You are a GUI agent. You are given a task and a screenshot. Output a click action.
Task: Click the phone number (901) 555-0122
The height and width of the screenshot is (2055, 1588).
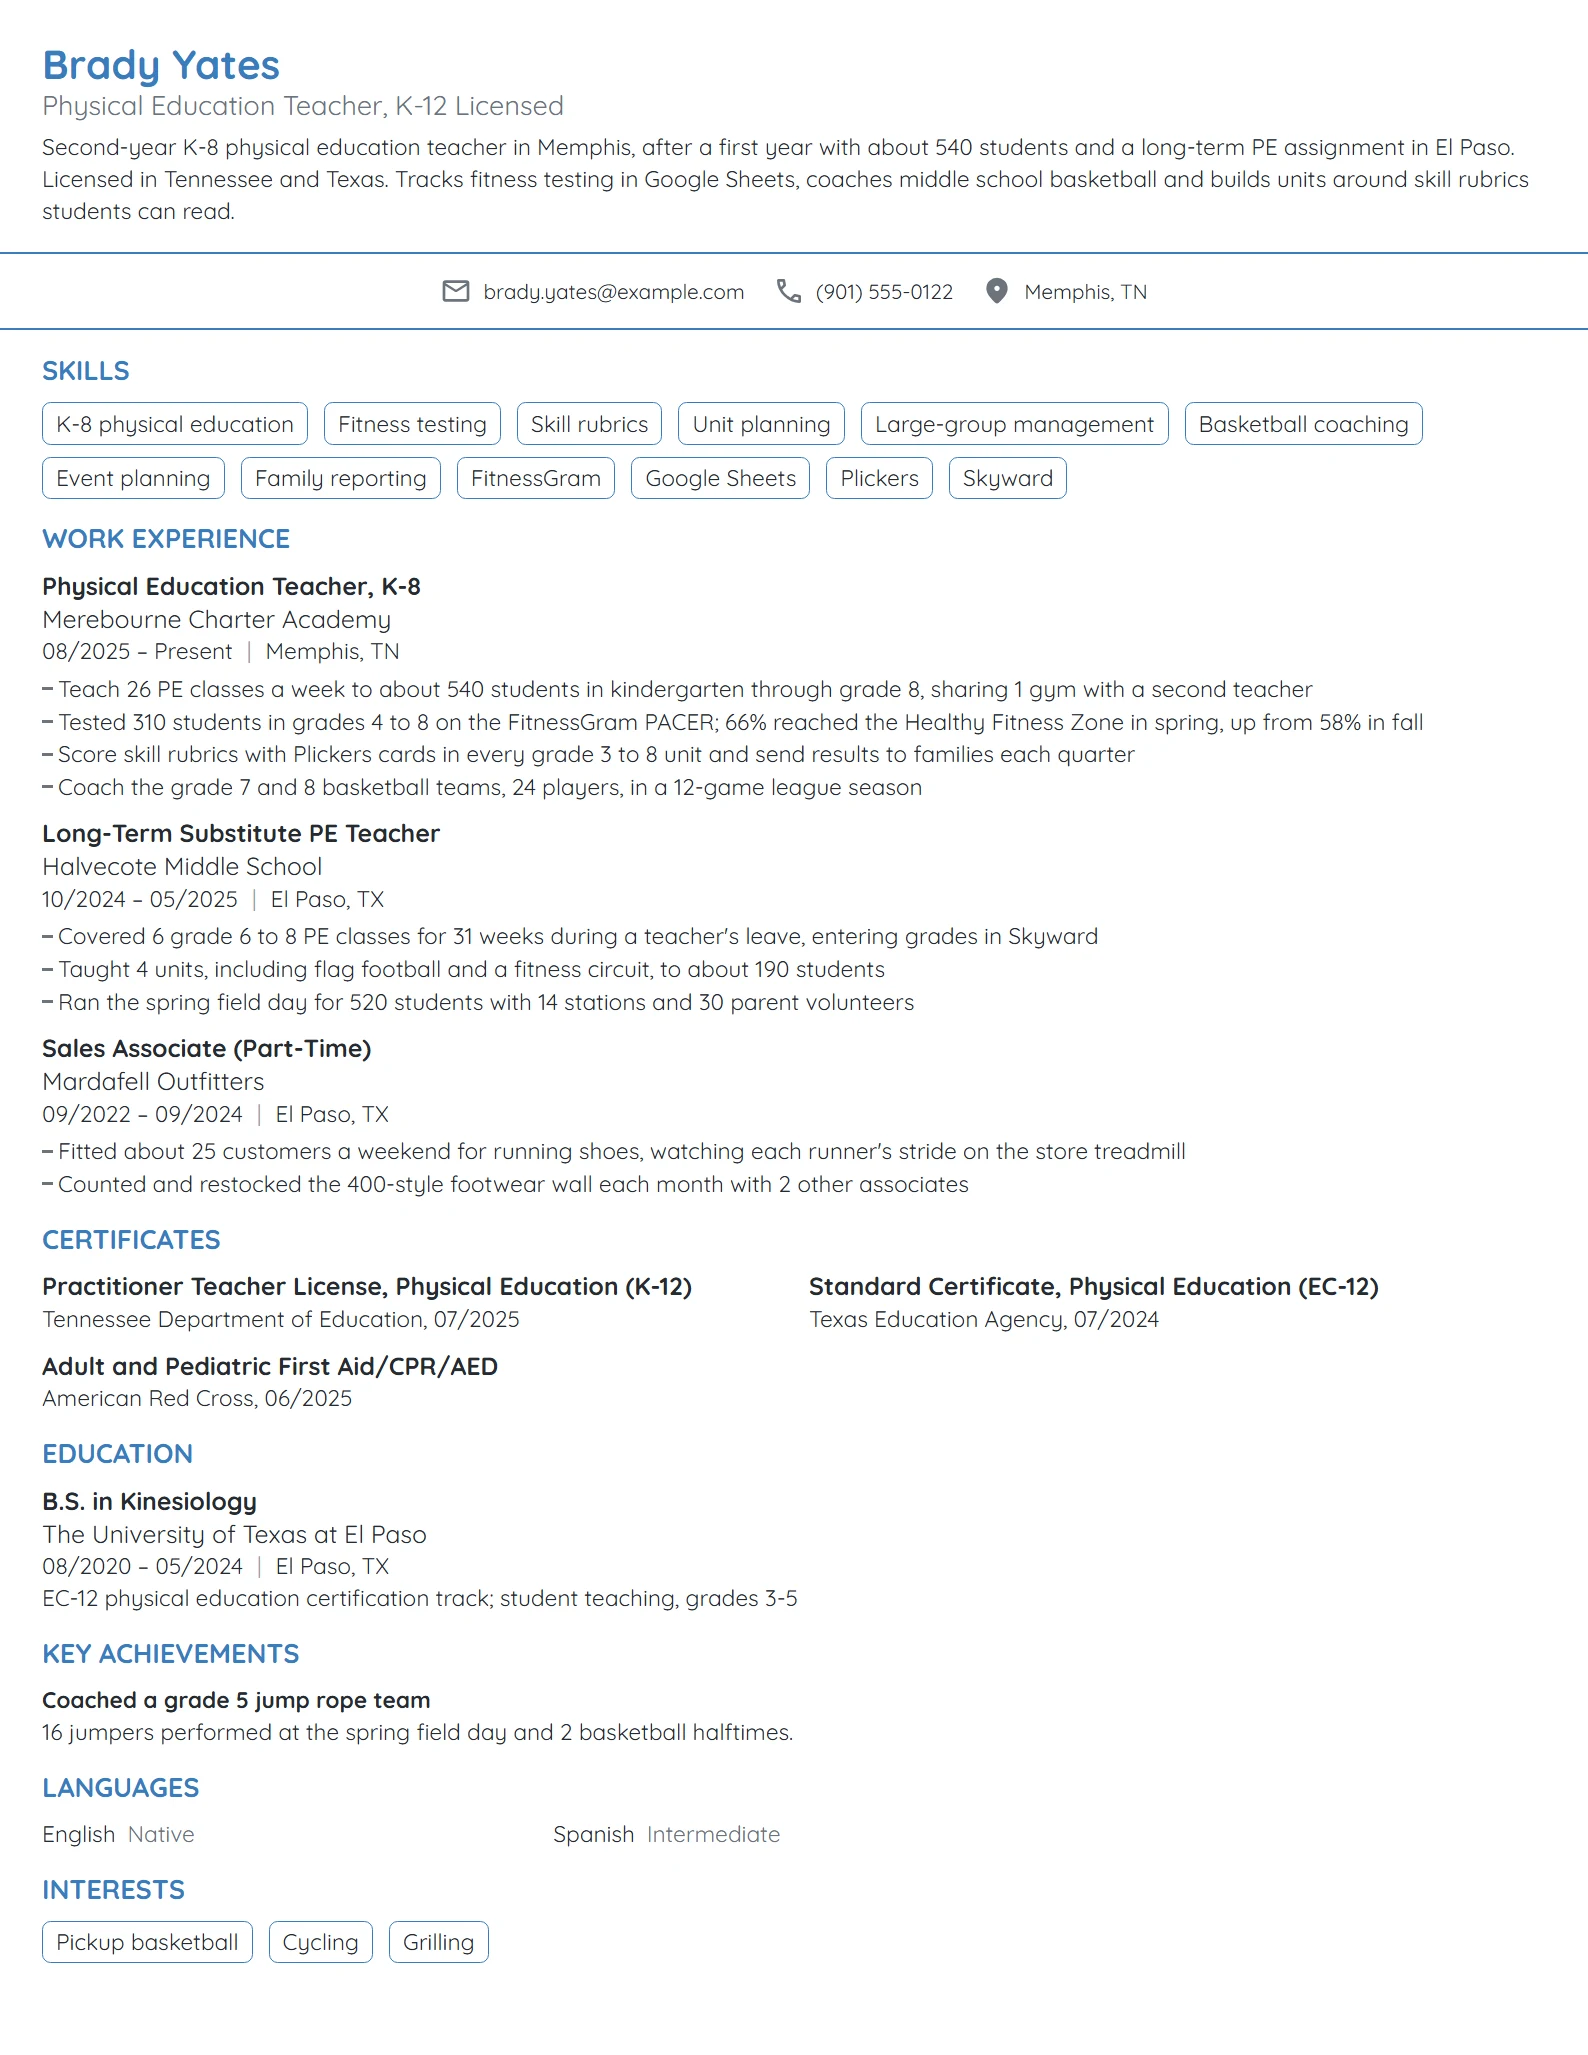coord(884,292)
